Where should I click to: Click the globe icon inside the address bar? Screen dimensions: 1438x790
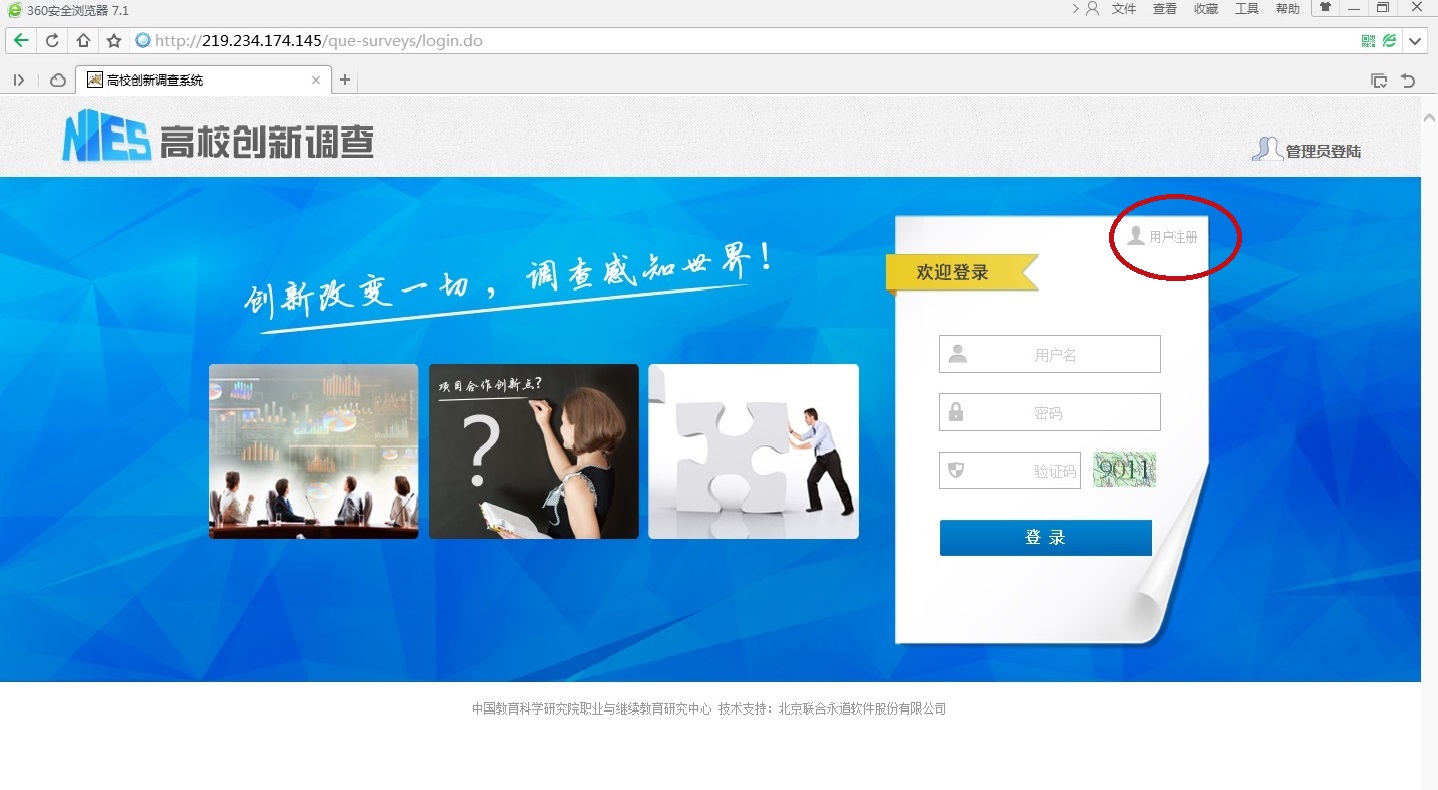point(143,40)
